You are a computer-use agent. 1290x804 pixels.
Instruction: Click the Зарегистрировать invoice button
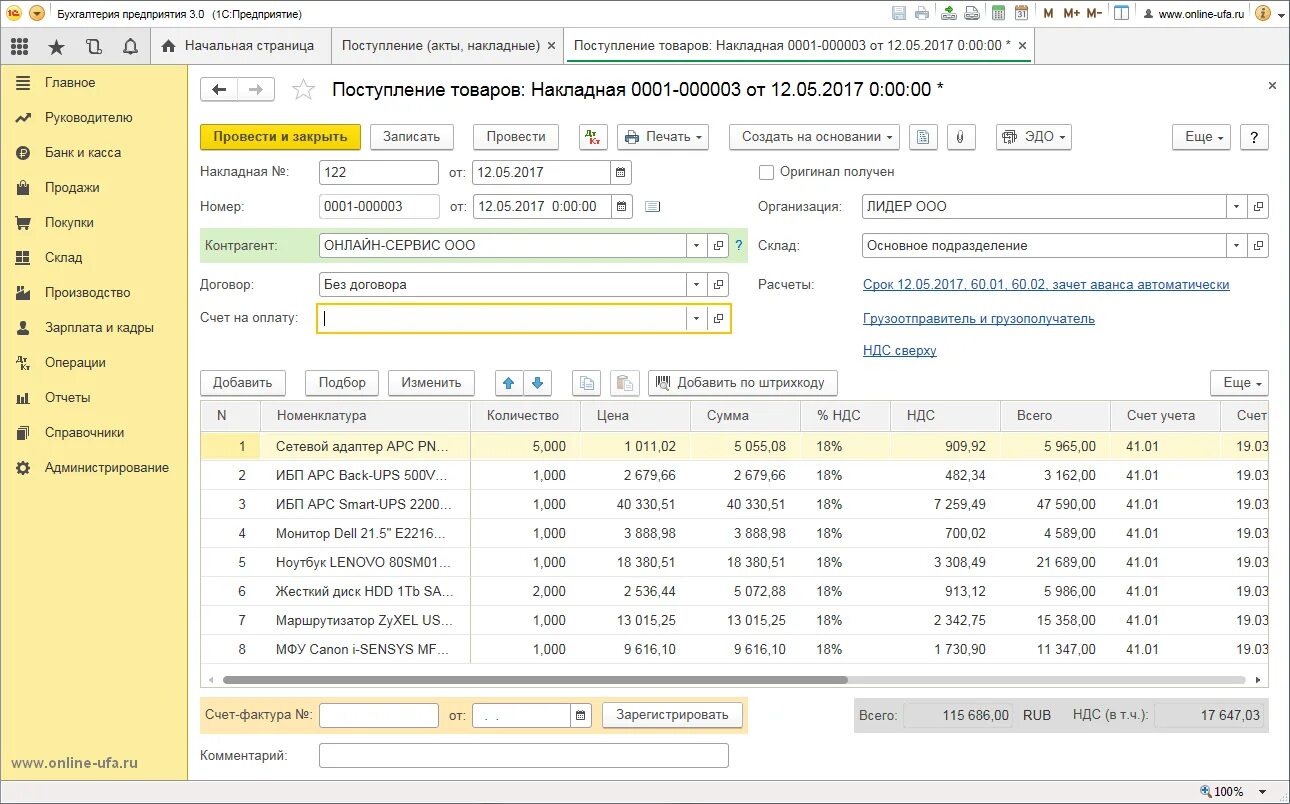coord(672,715)
